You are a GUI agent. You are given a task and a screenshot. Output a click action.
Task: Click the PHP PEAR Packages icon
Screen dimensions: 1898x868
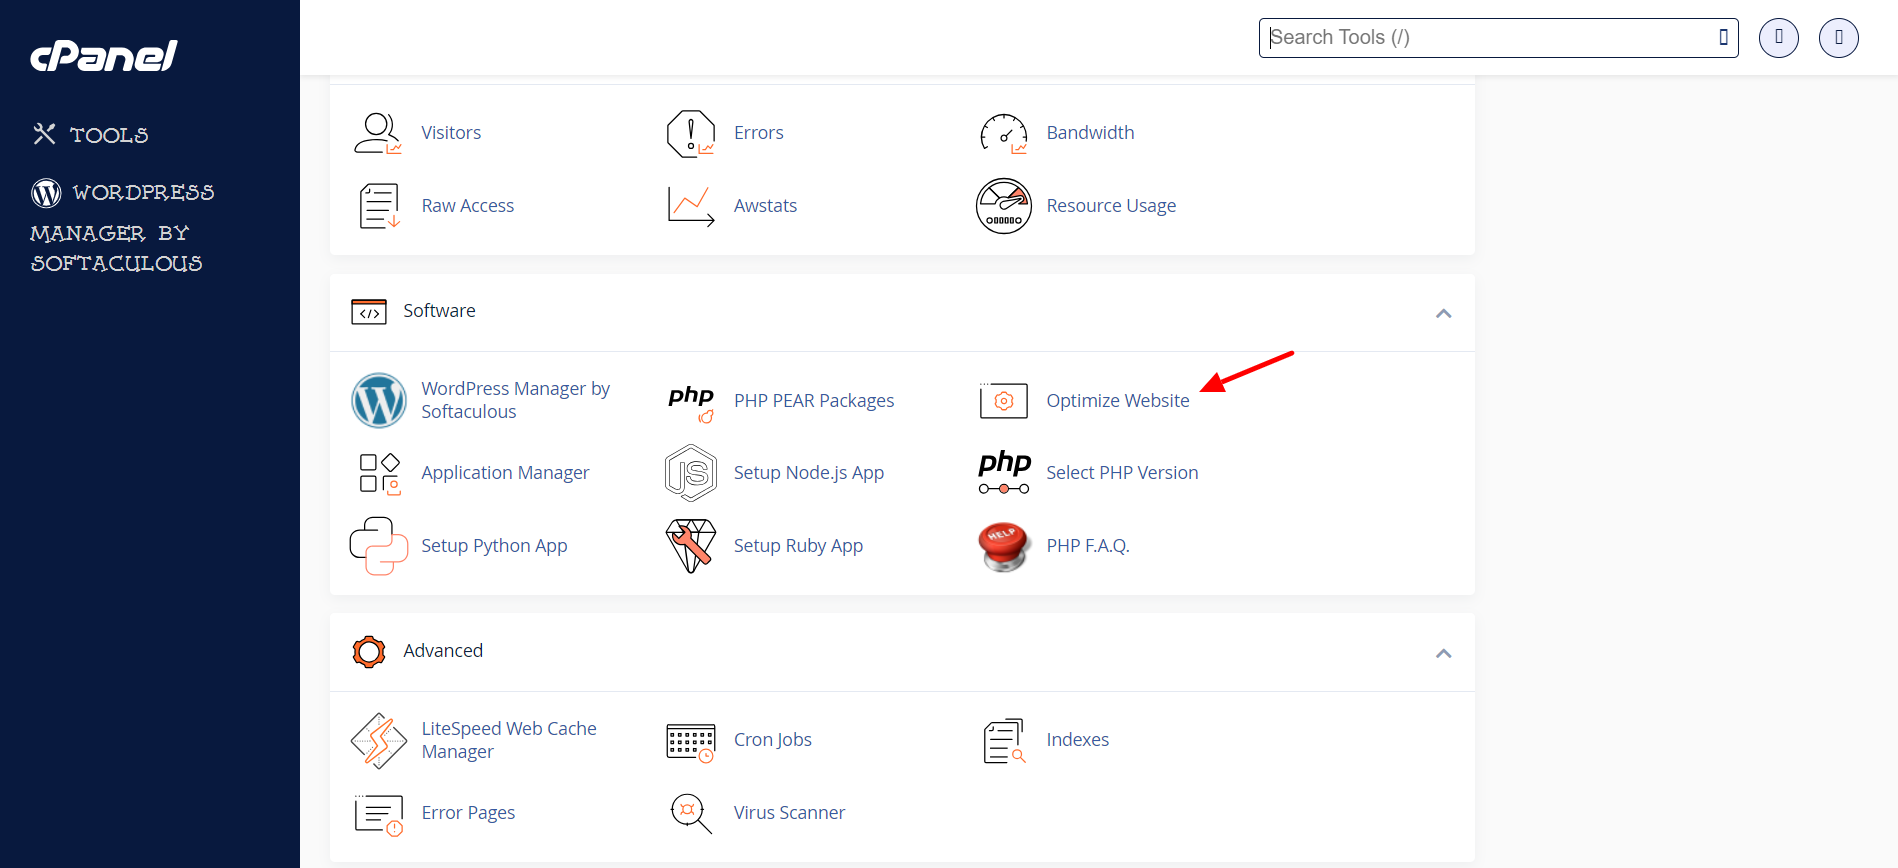691,402
